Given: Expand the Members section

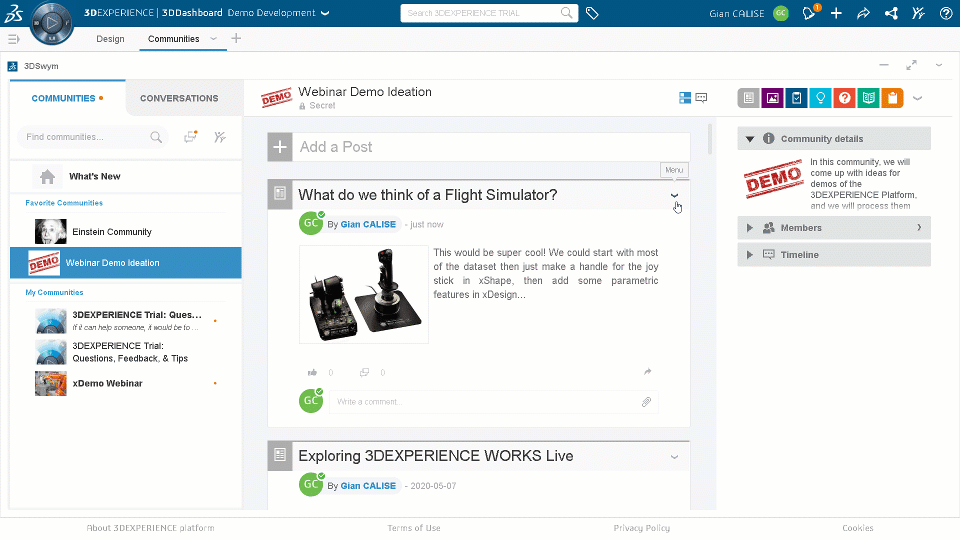Looking at the screenshot, I should (x=750, y=228).
